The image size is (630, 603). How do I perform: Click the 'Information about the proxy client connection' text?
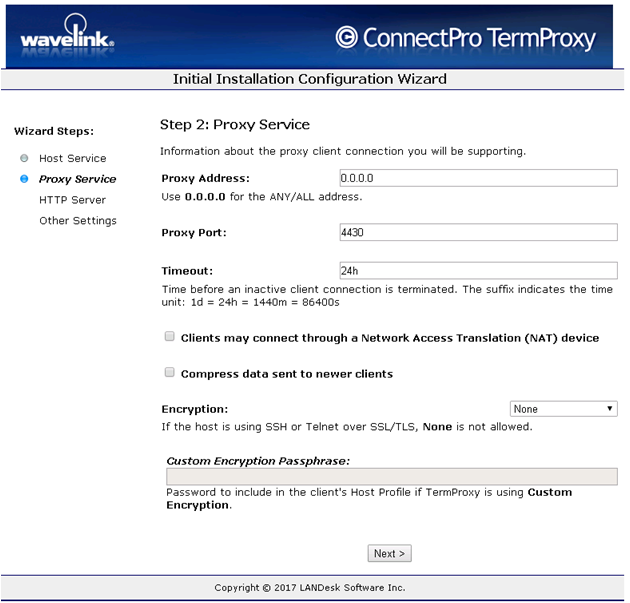pyautogui.click(x=343, y=151)
